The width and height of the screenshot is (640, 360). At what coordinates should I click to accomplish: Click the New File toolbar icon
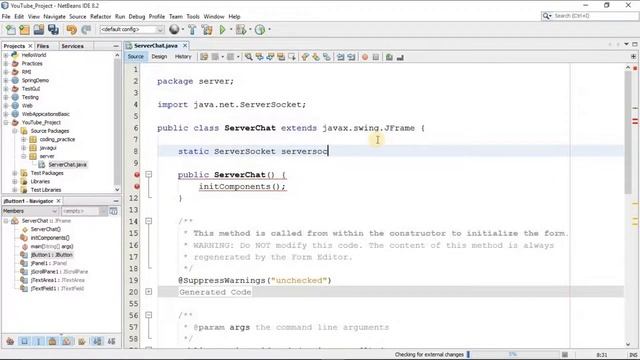(x=11, y=29)
